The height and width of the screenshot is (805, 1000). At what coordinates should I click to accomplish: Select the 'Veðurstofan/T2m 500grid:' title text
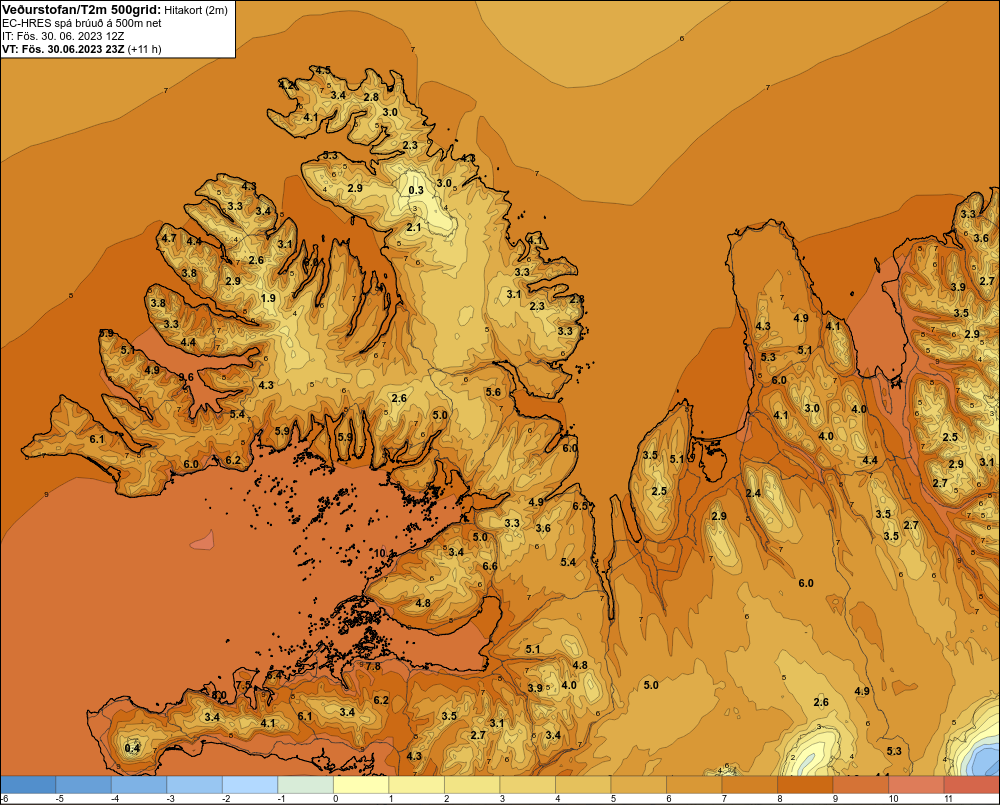point(82,10)
